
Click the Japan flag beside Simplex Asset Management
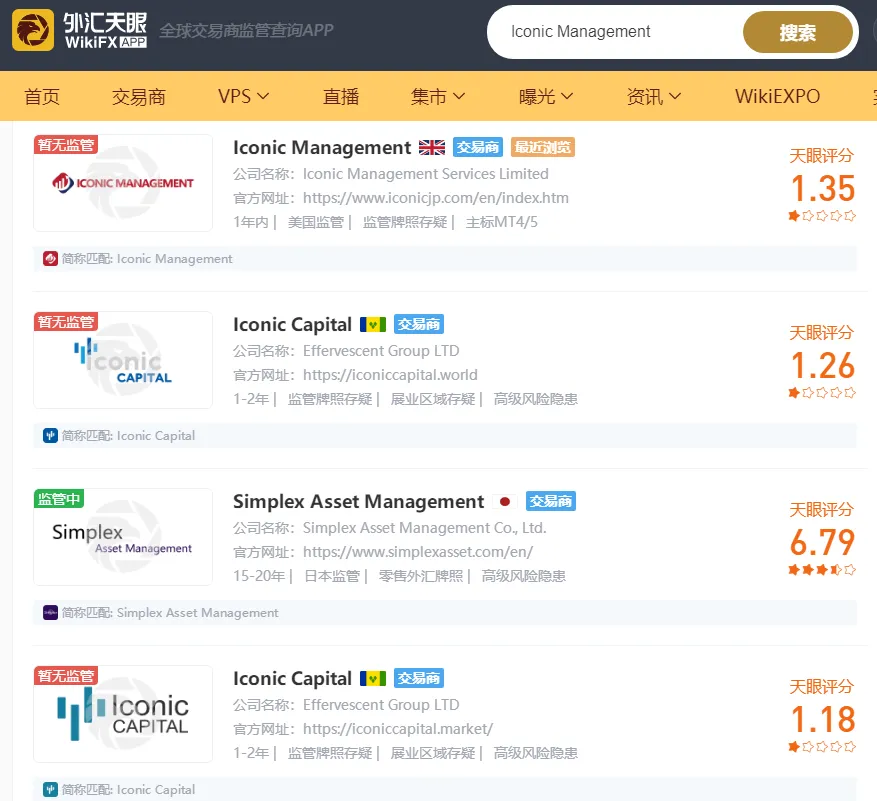point(505,502)
